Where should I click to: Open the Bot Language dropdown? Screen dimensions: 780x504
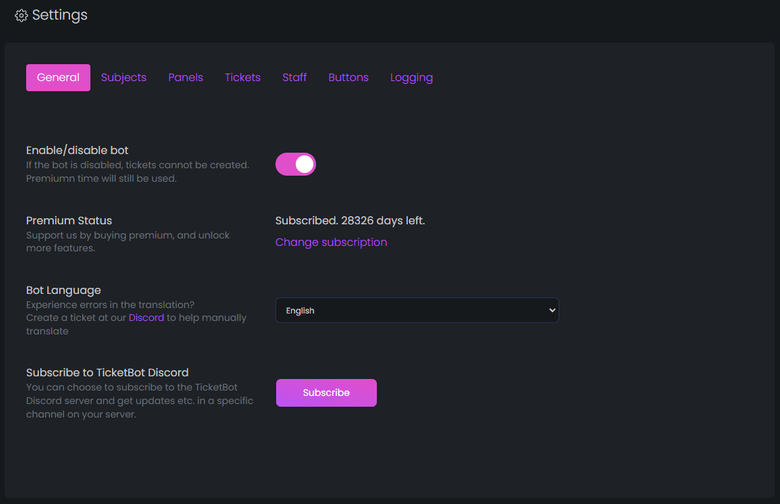416,310
